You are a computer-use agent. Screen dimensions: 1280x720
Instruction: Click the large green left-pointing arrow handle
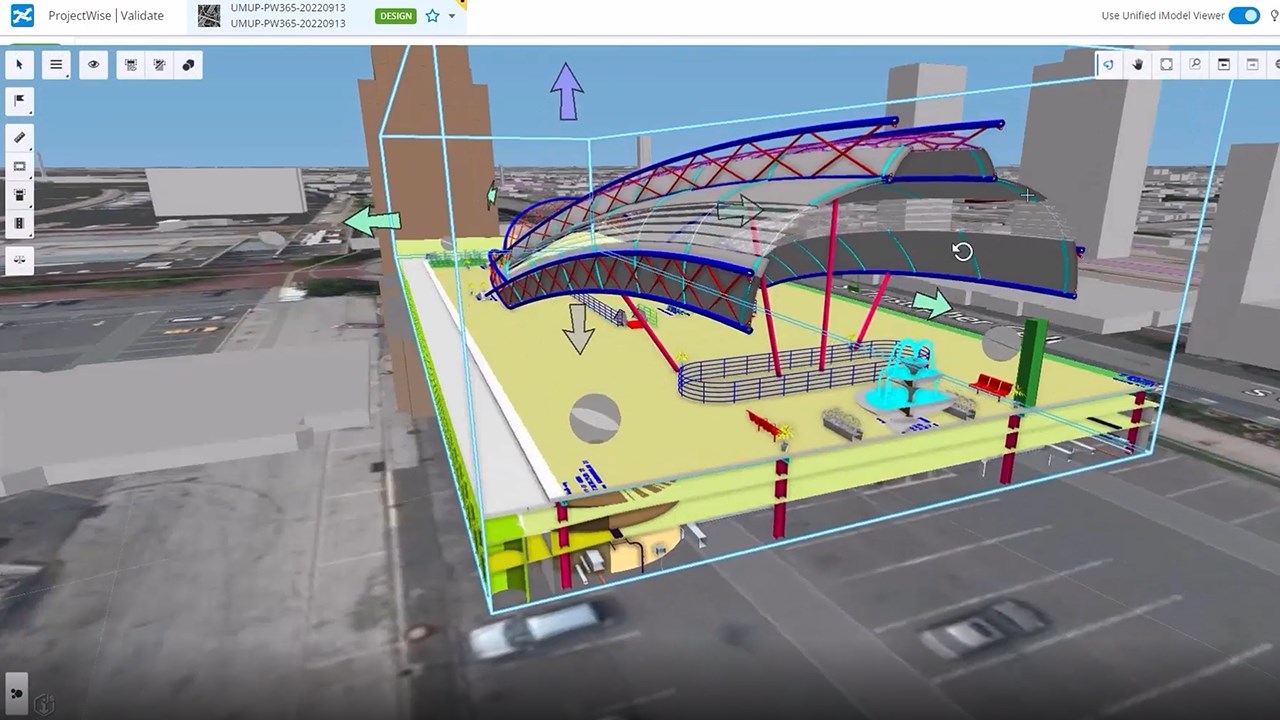[x=371, y=220]
